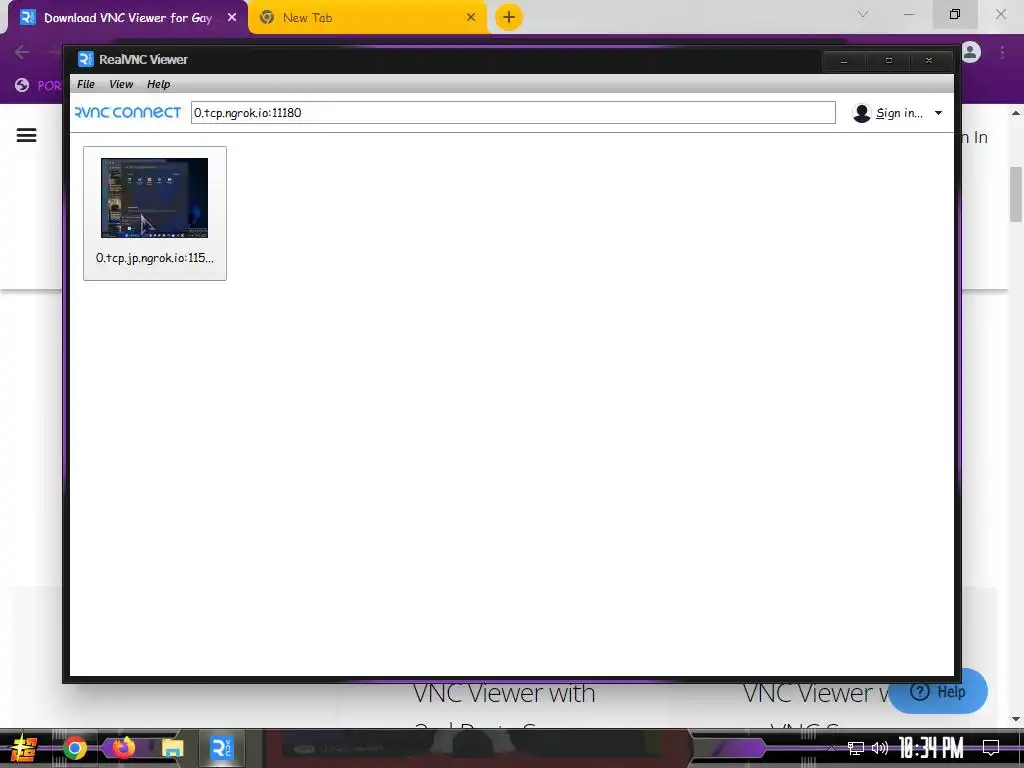Open Chrome three-dot menu

click(1002, 52)
